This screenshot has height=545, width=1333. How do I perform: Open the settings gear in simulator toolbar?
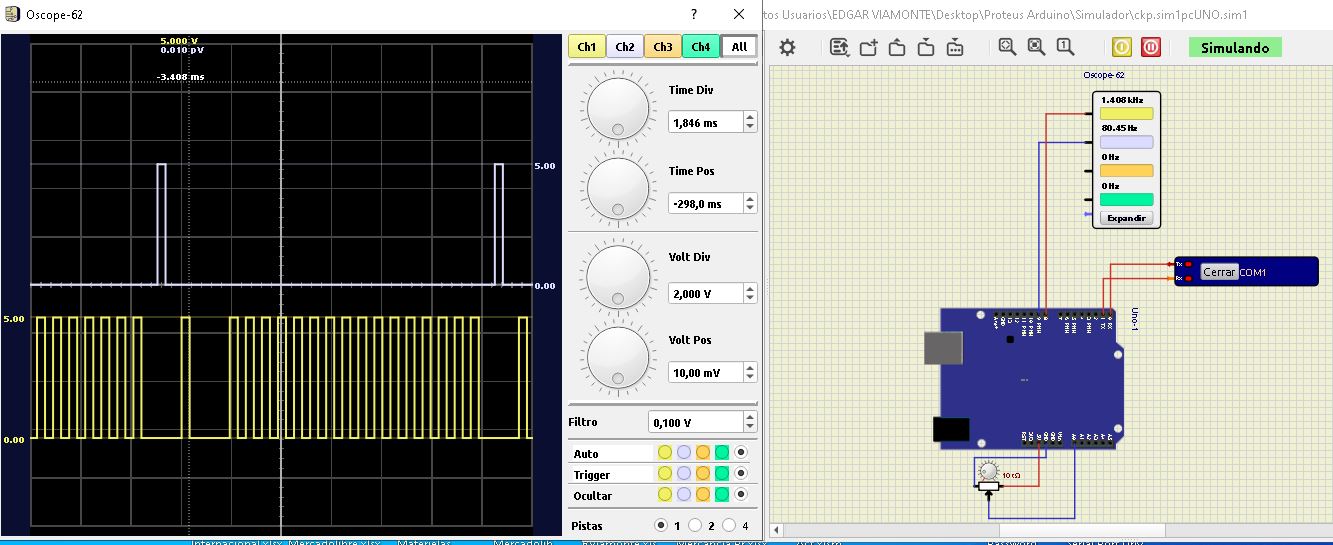788,47
